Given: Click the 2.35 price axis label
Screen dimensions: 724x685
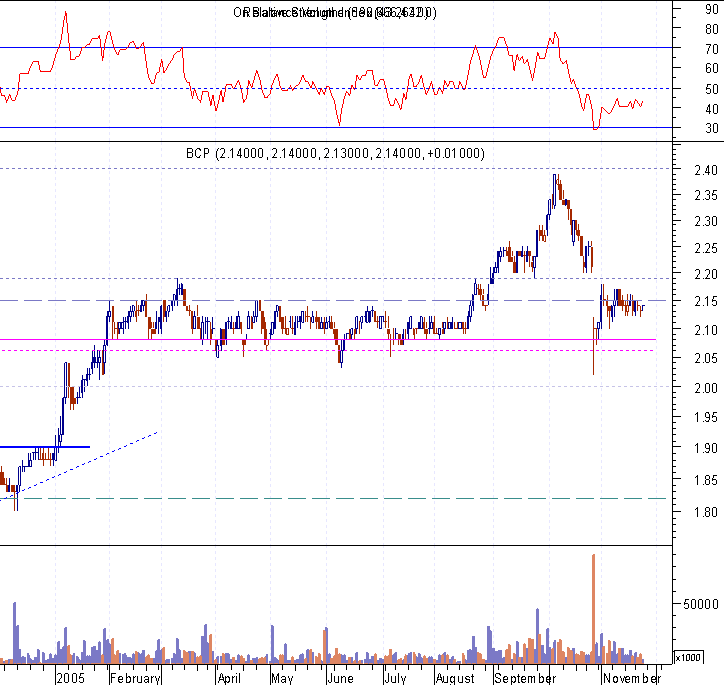Looking at the screenshot, I should (x=706, y=195).
